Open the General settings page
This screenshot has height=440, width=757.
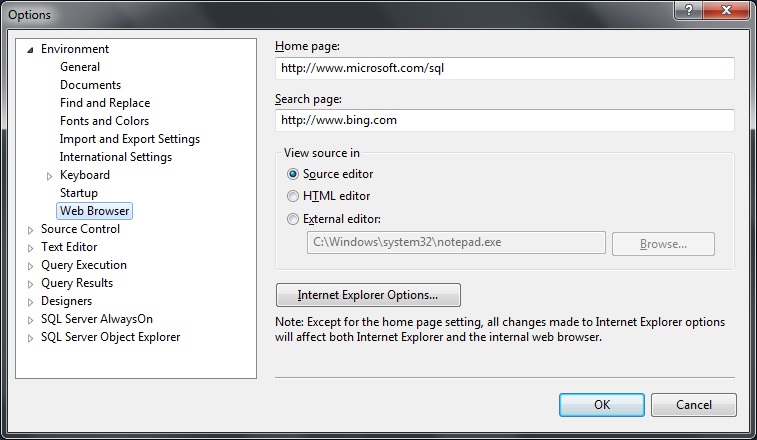point(80,67)
